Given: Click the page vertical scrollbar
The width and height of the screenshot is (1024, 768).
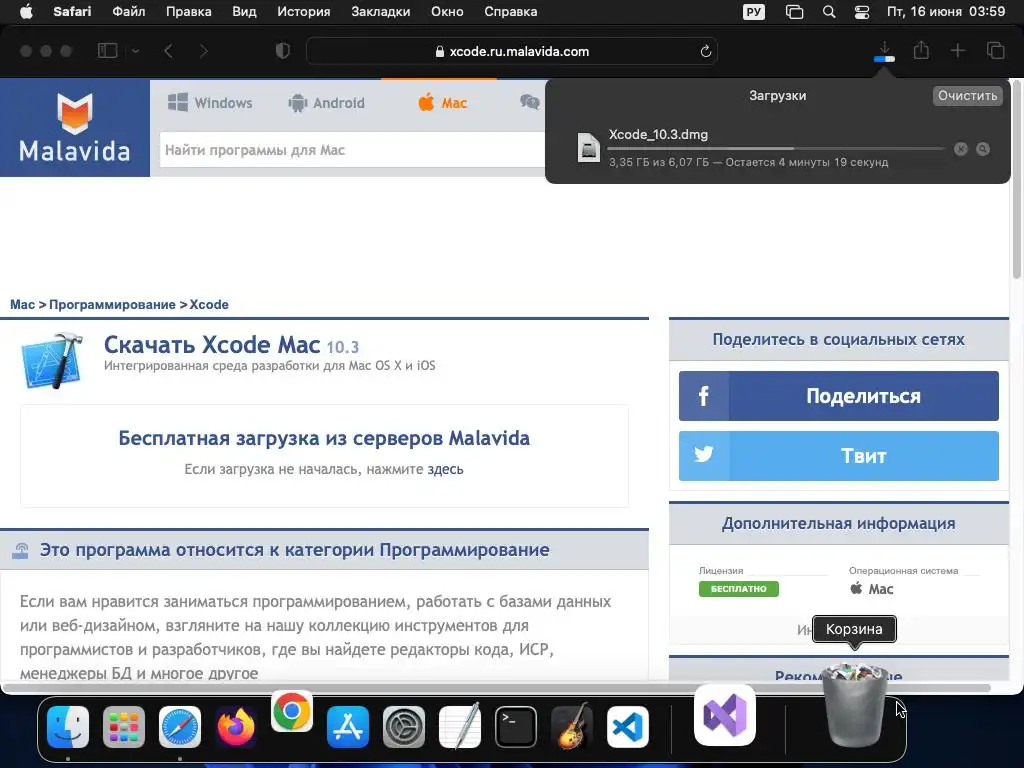Looking at the screenshot, I should [x=1017, y=180].
